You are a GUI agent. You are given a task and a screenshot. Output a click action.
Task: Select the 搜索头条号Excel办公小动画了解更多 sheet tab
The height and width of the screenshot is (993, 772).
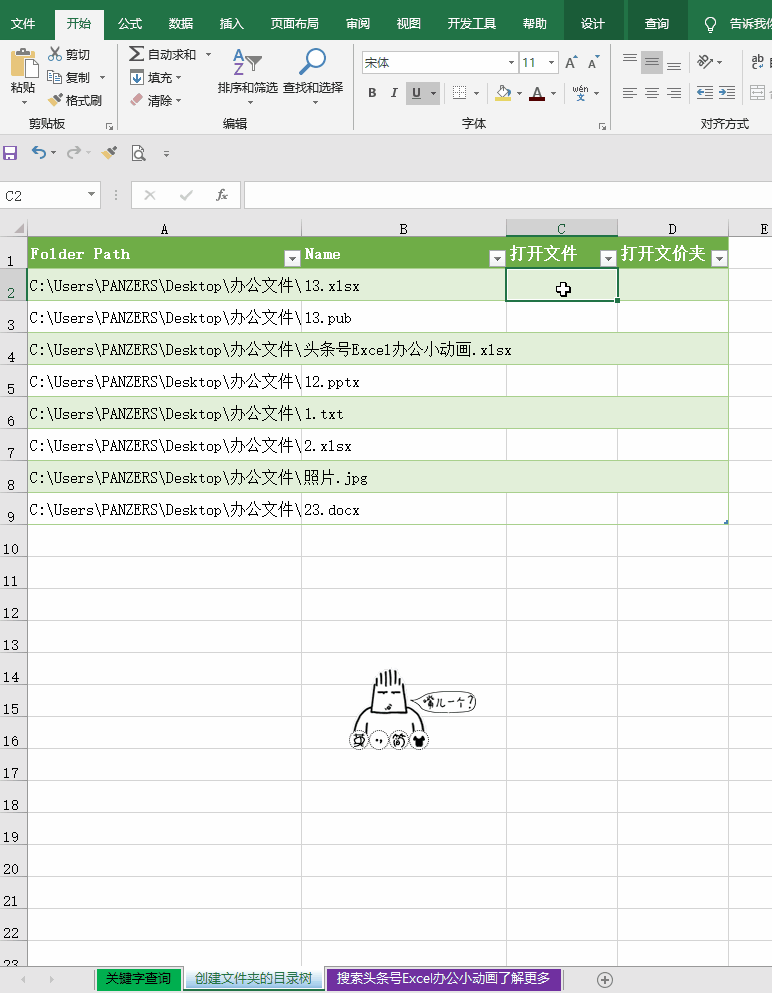(443, 979)
